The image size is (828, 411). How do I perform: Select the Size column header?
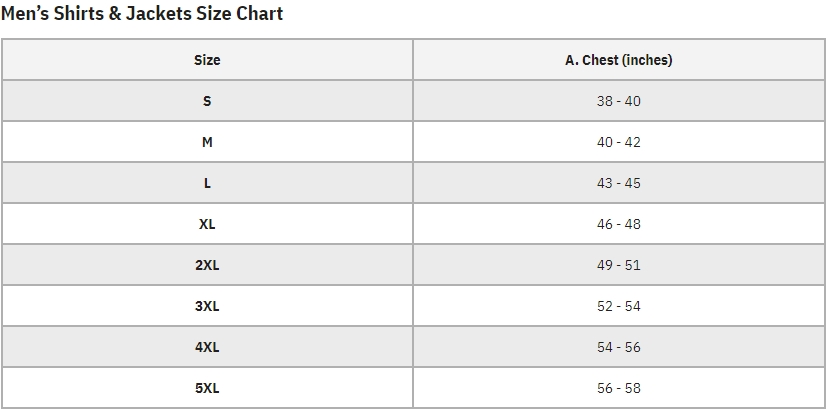[207, 60]
